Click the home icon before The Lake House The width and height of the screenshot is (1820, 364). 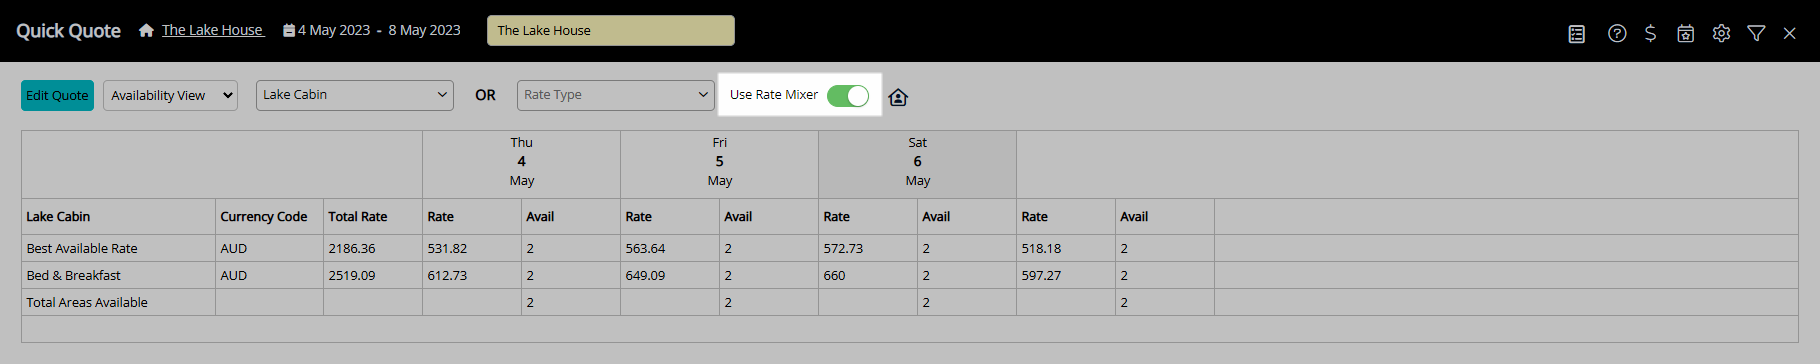[146, 30]
